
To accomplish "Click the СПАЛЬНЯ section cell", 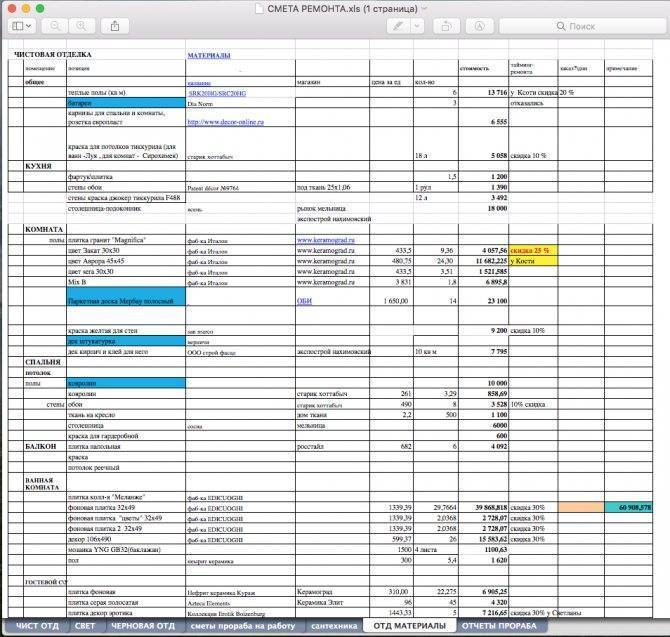I will 43,362.
